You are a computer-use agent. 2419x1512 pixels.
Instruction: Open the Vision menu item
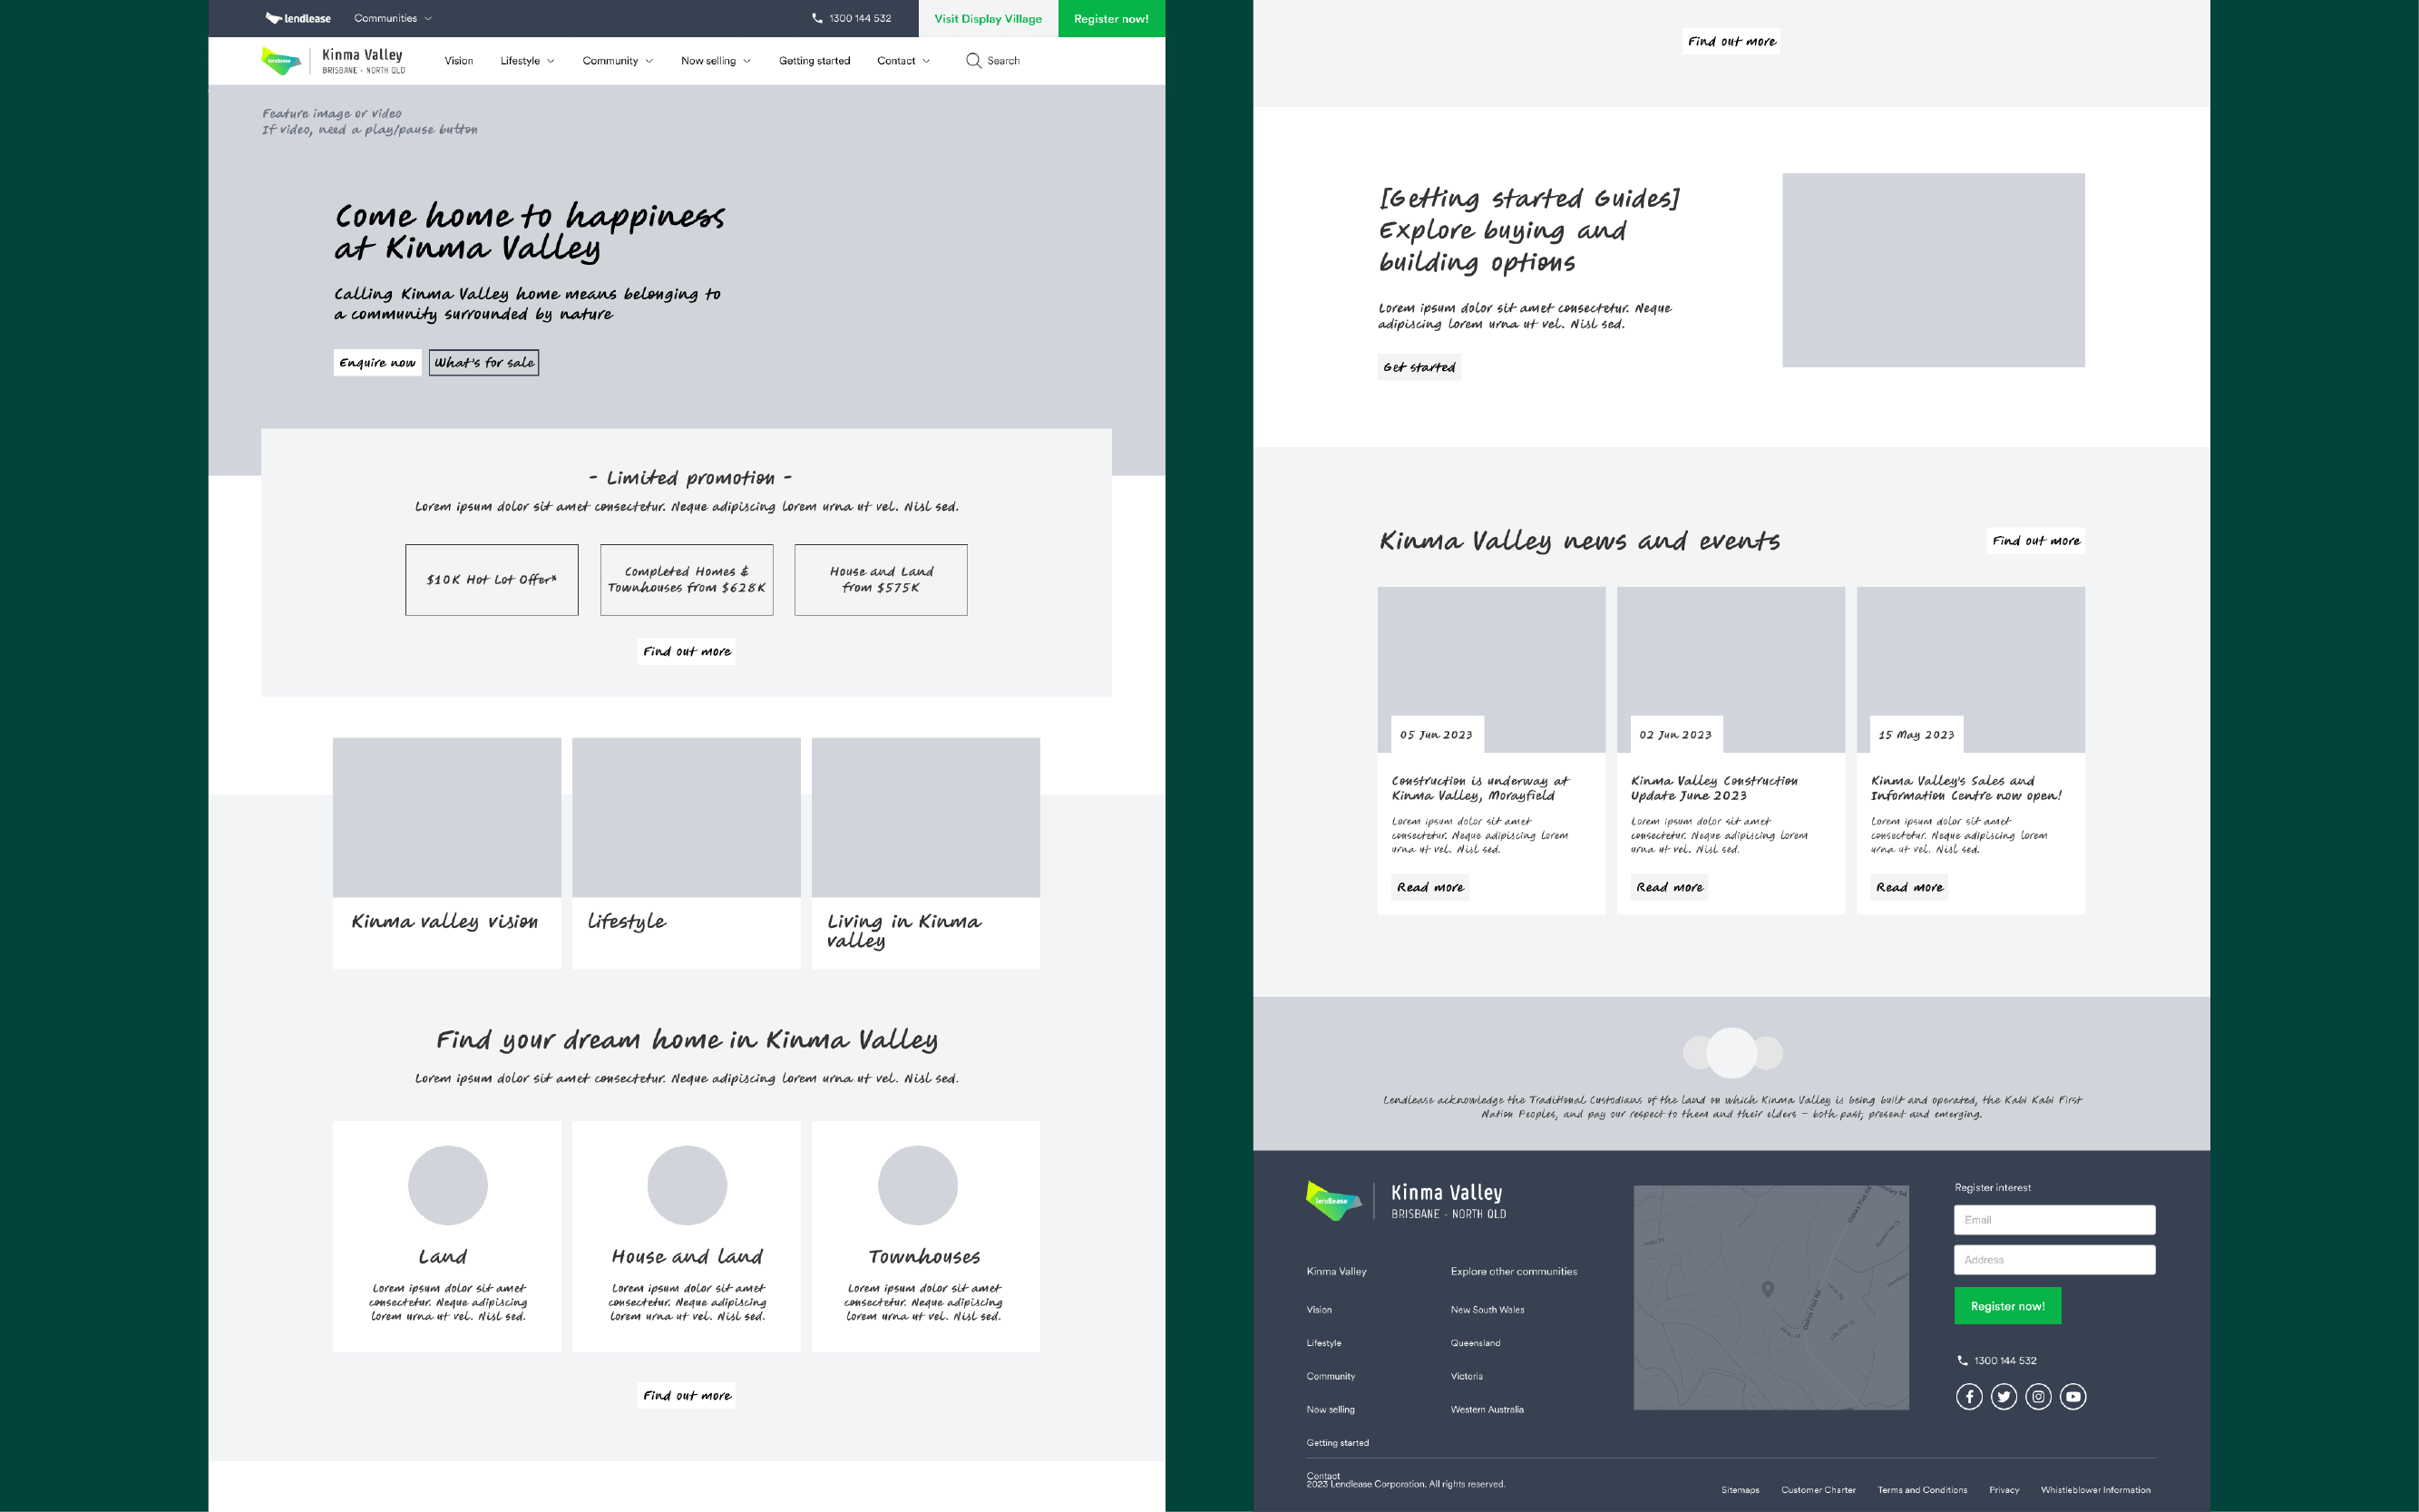(x=459, y=61)
